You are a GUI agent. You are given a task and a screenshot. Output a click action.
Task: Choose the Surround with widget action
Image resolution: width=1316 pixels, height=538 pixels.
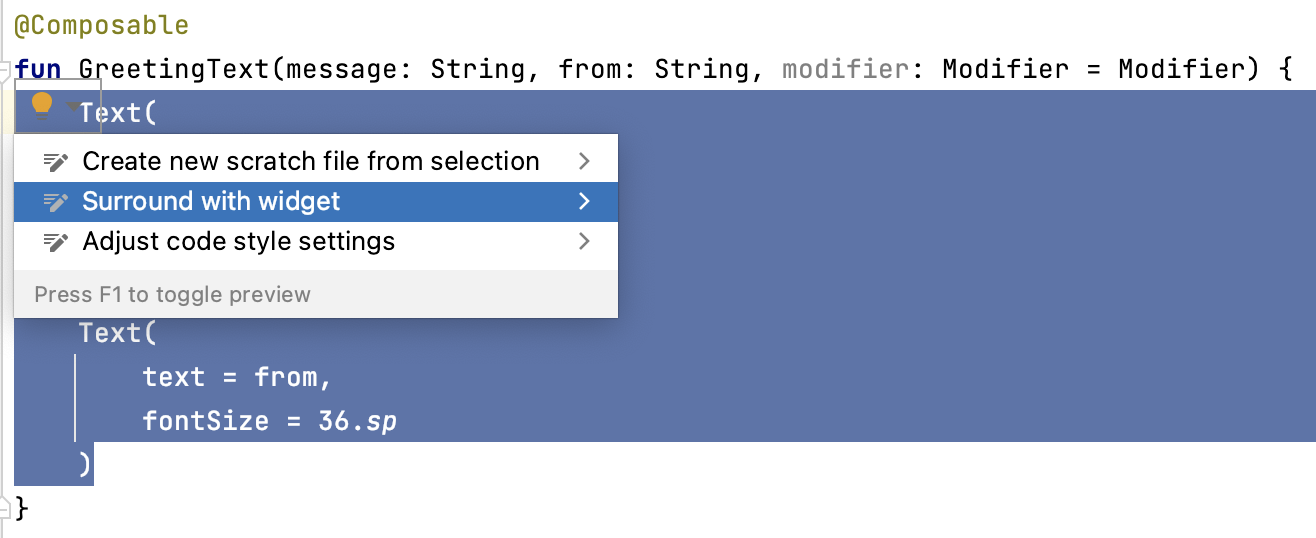point(211,201)
